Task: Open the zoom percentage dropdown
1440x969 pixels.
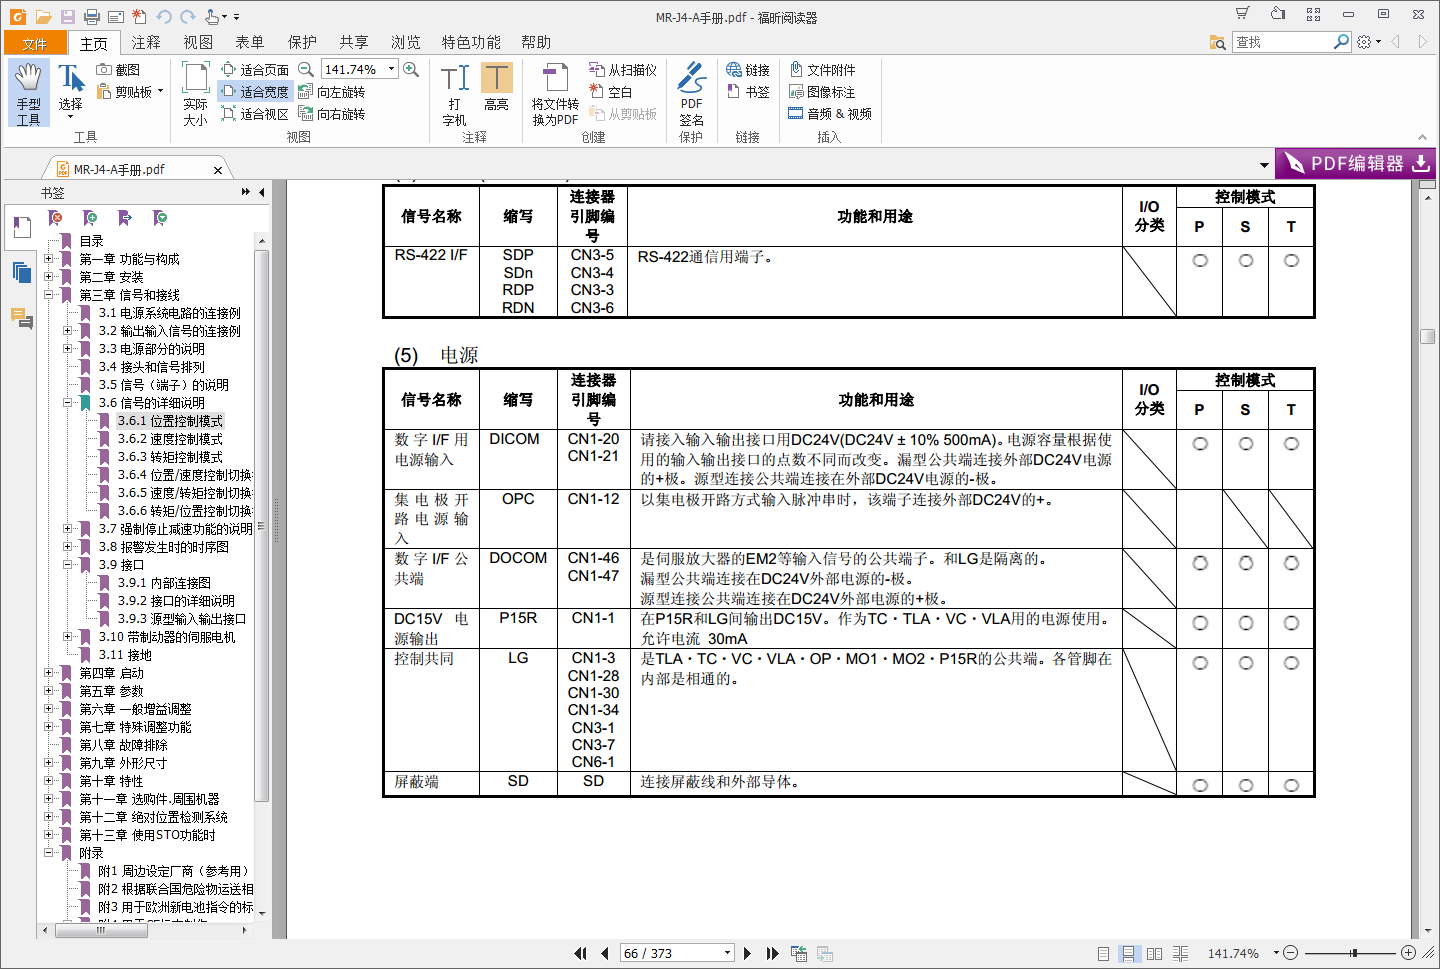Action: point(392,69)
